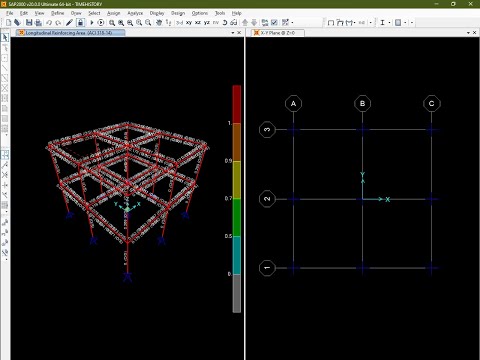Choose the Select Pointer tool in sidebar

(5, 37)
